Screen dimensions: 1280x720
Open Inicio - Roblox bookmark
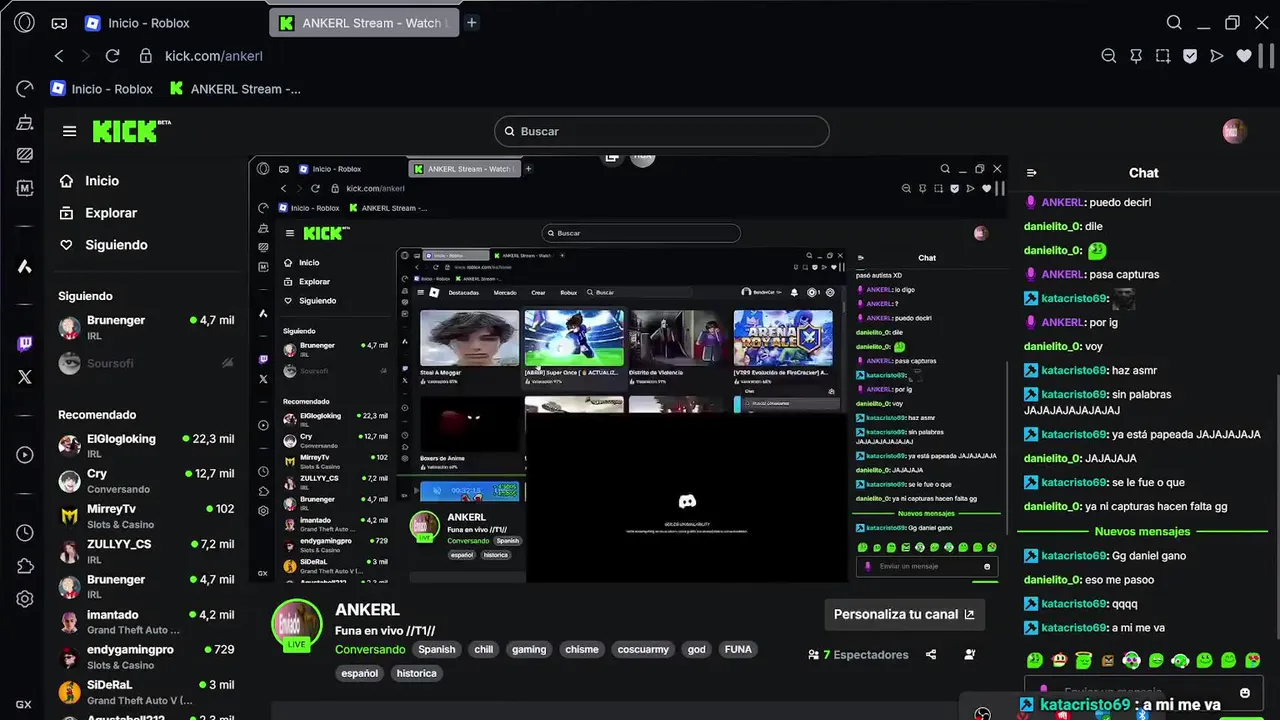coord(102,89)
